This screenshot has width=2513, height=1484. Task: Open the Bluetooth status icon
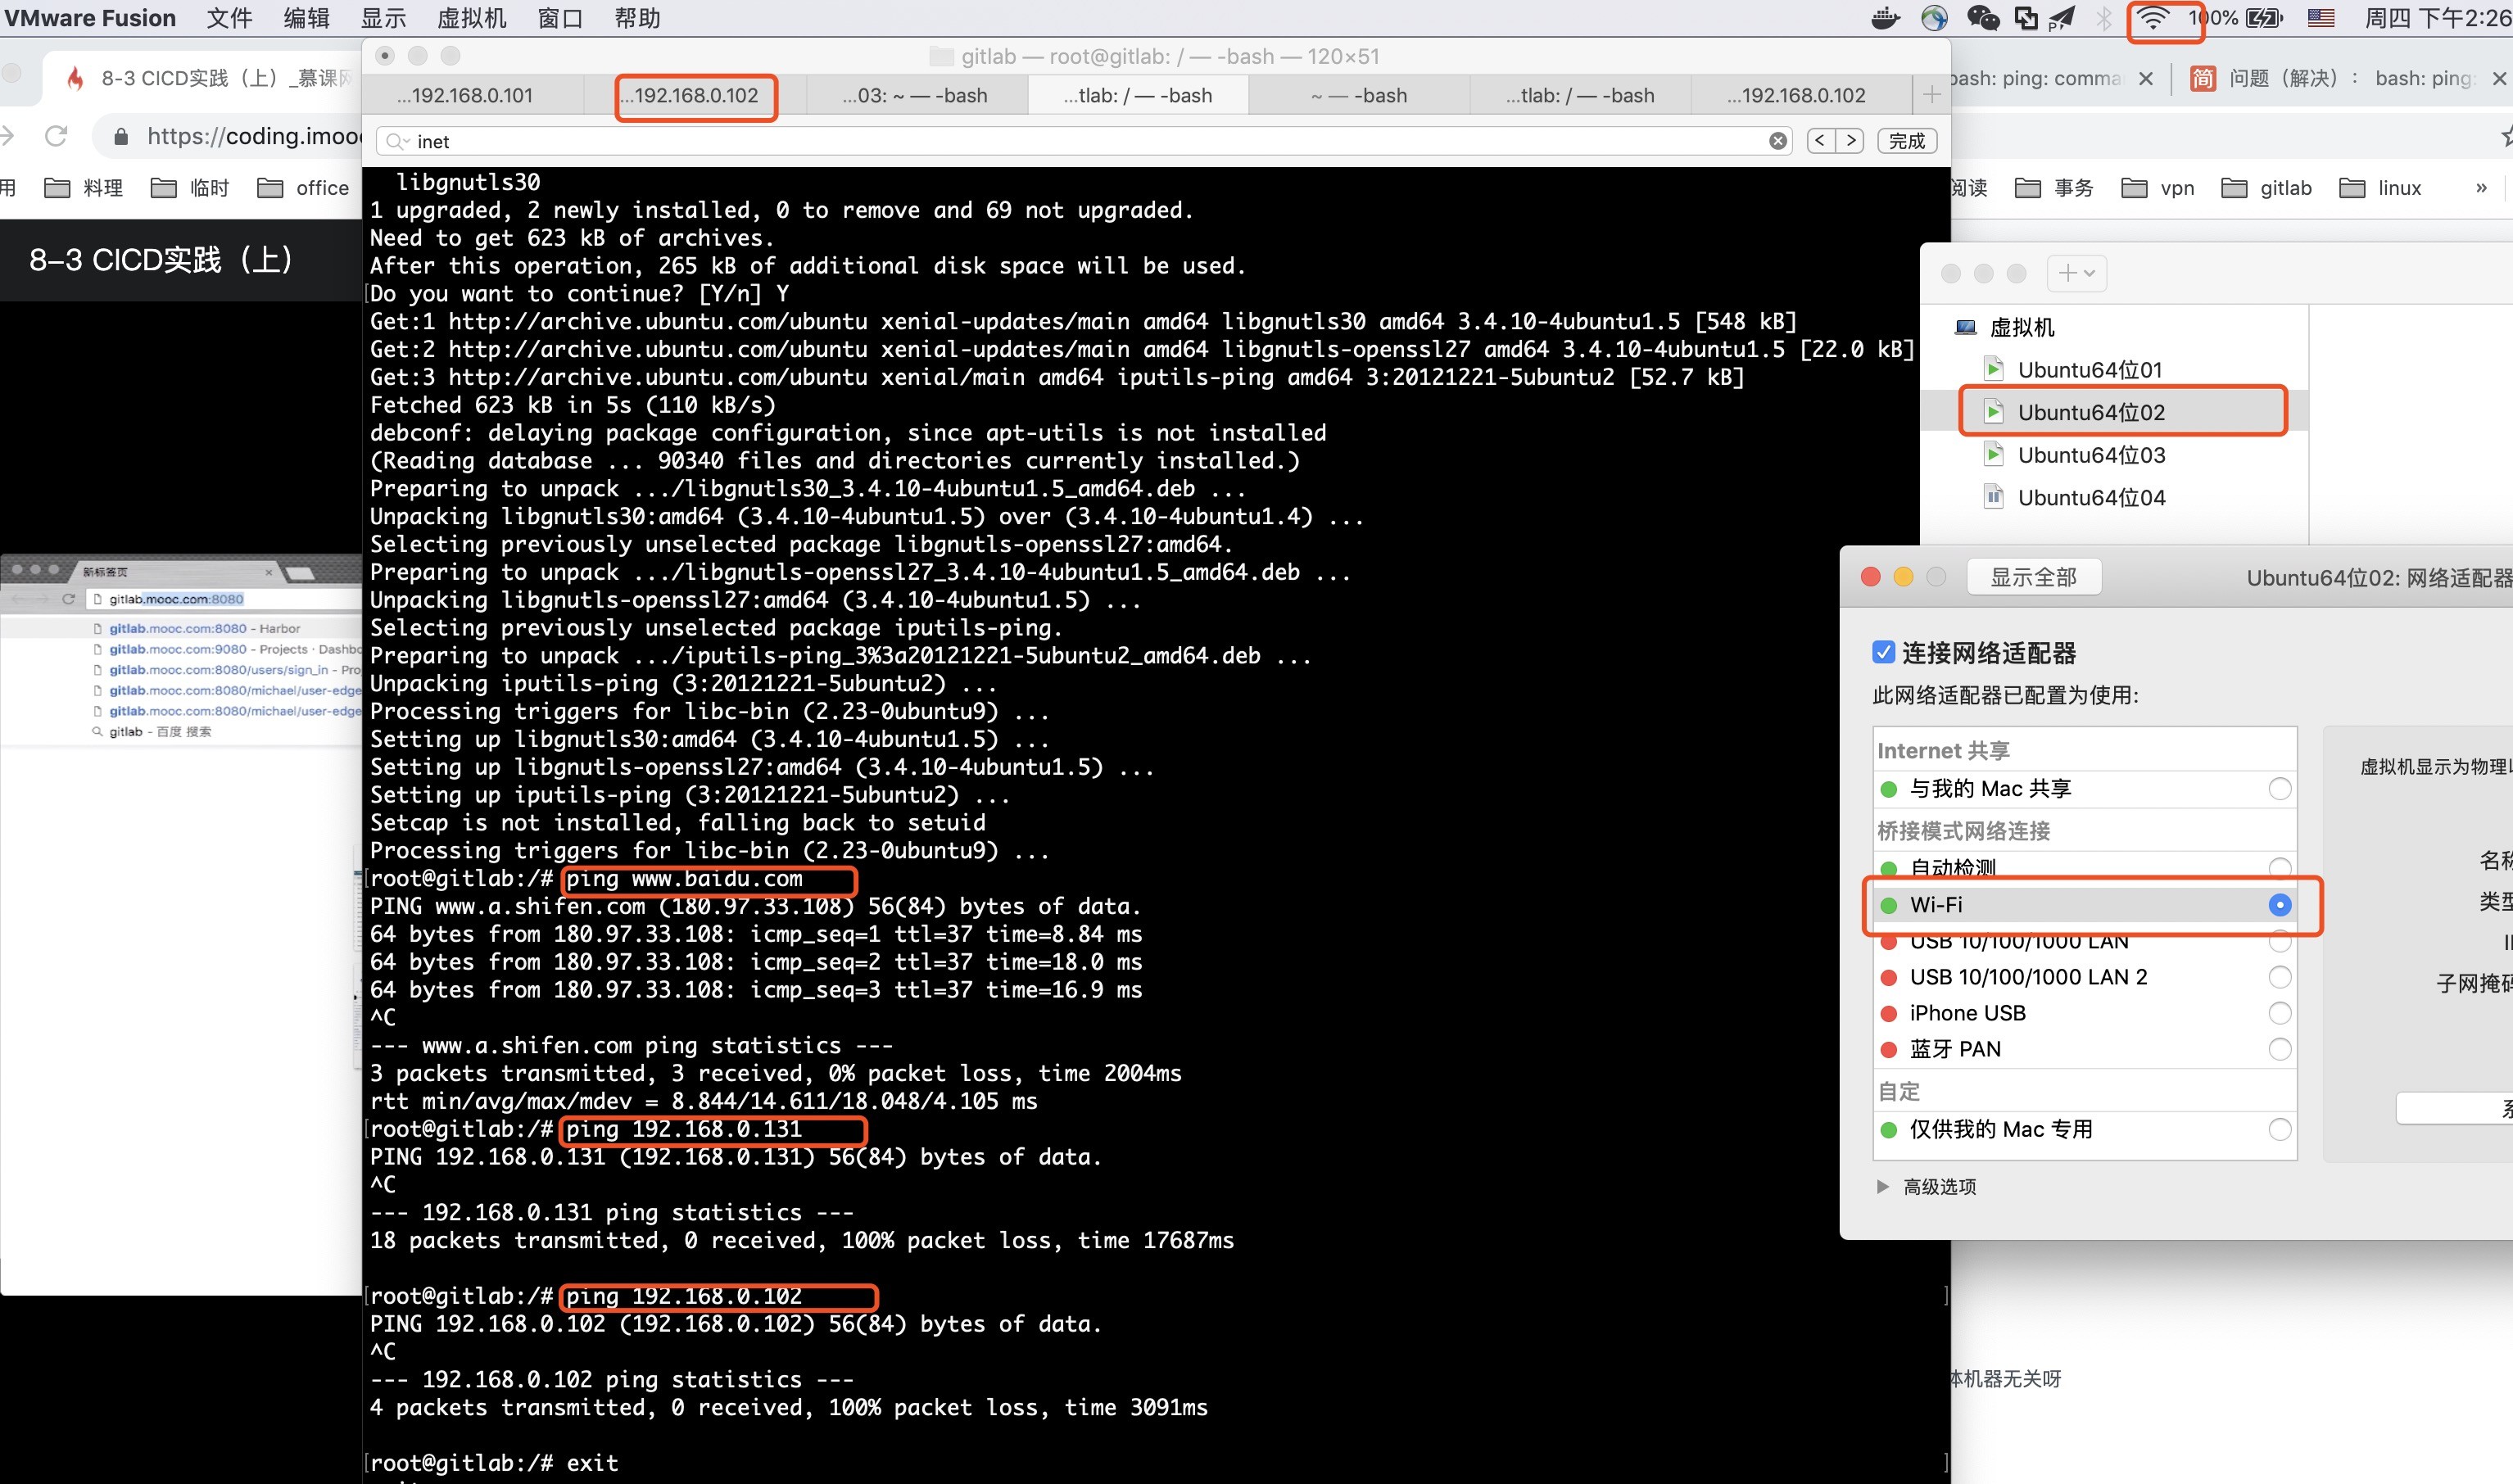(2103, 18)
